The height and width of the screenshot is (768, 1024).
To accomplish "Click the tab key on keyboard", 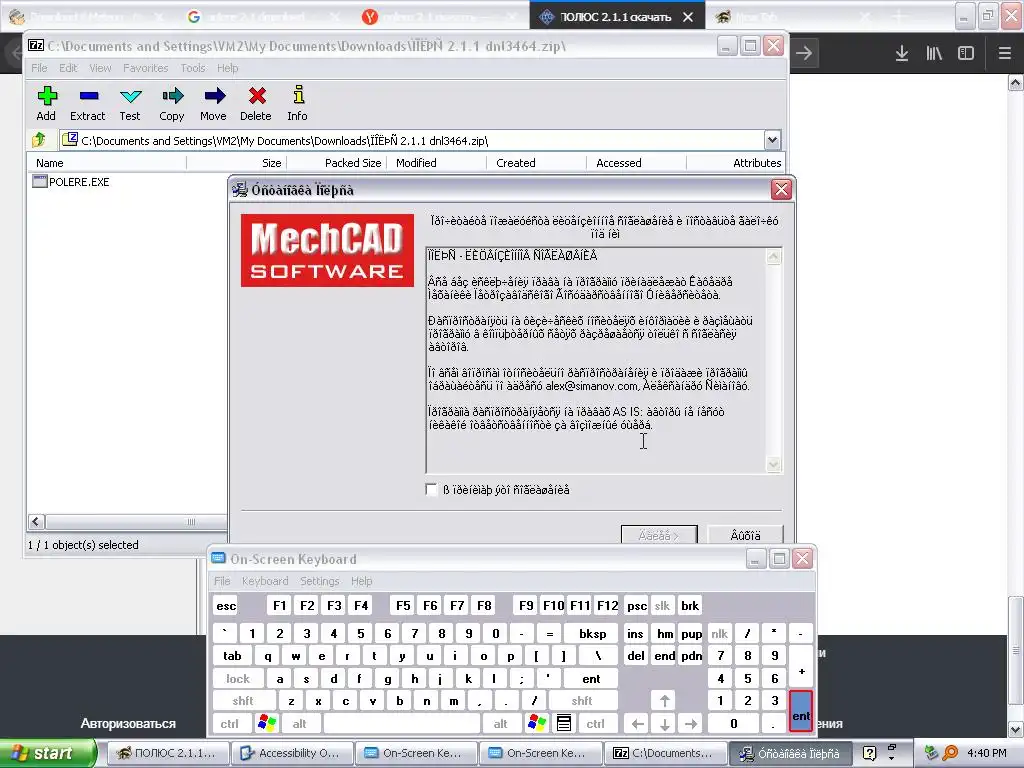I will (232, 656).
